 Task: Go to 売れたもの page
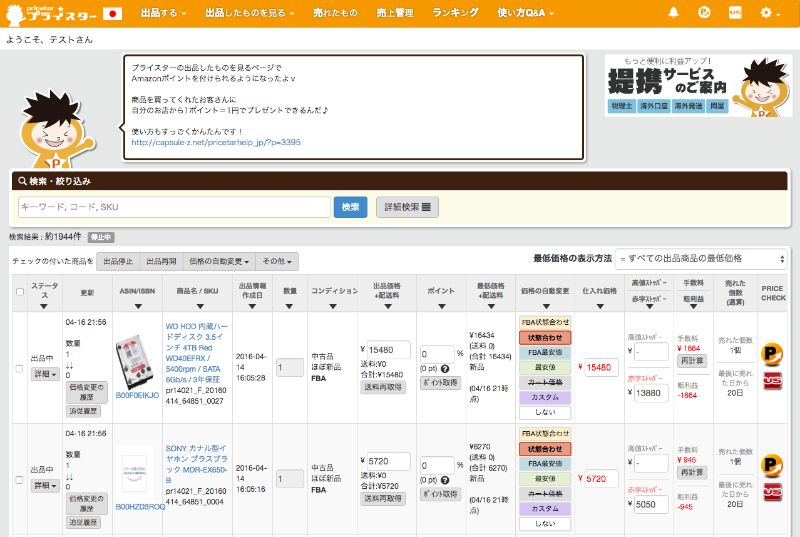(335, 13)
